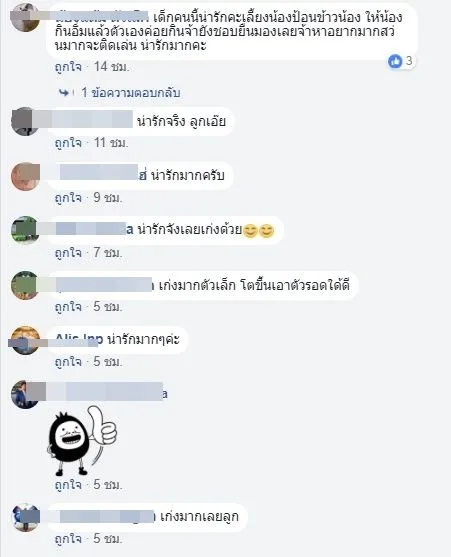Like the comment น่ารักมากครับ

click(x=68, y=198)
